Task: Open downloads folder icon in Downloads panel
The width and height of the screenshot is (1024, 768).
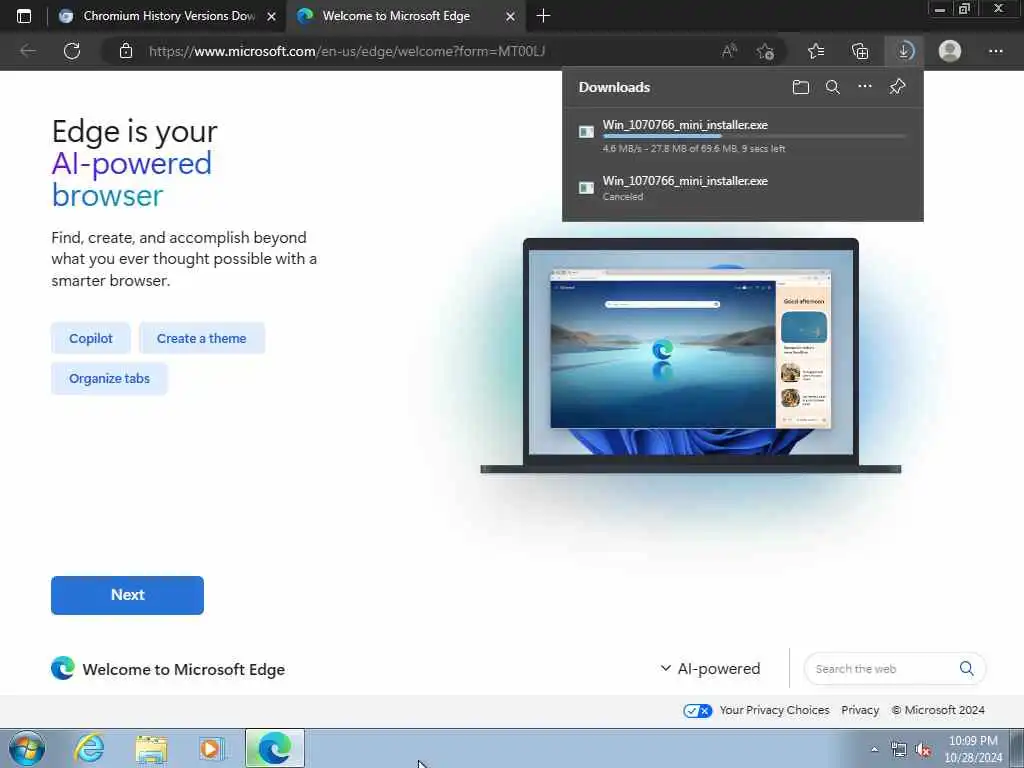Action: [801, 87]
